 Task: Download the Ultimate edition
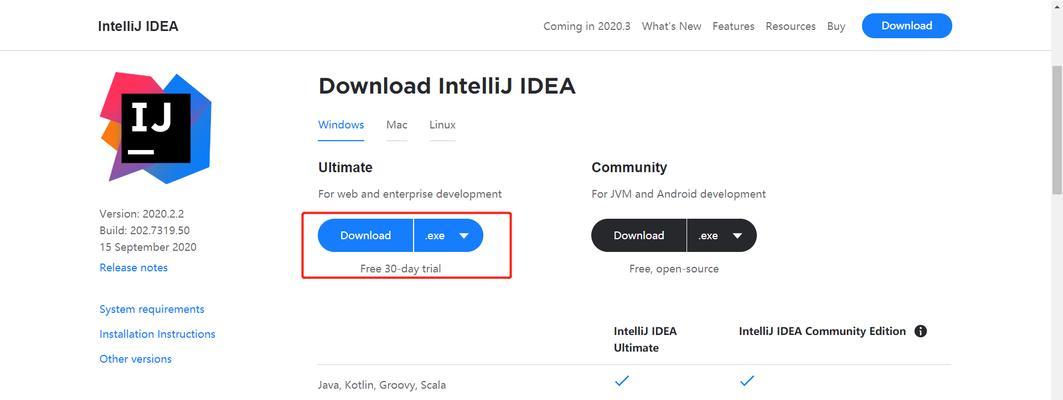coord(365,235)
